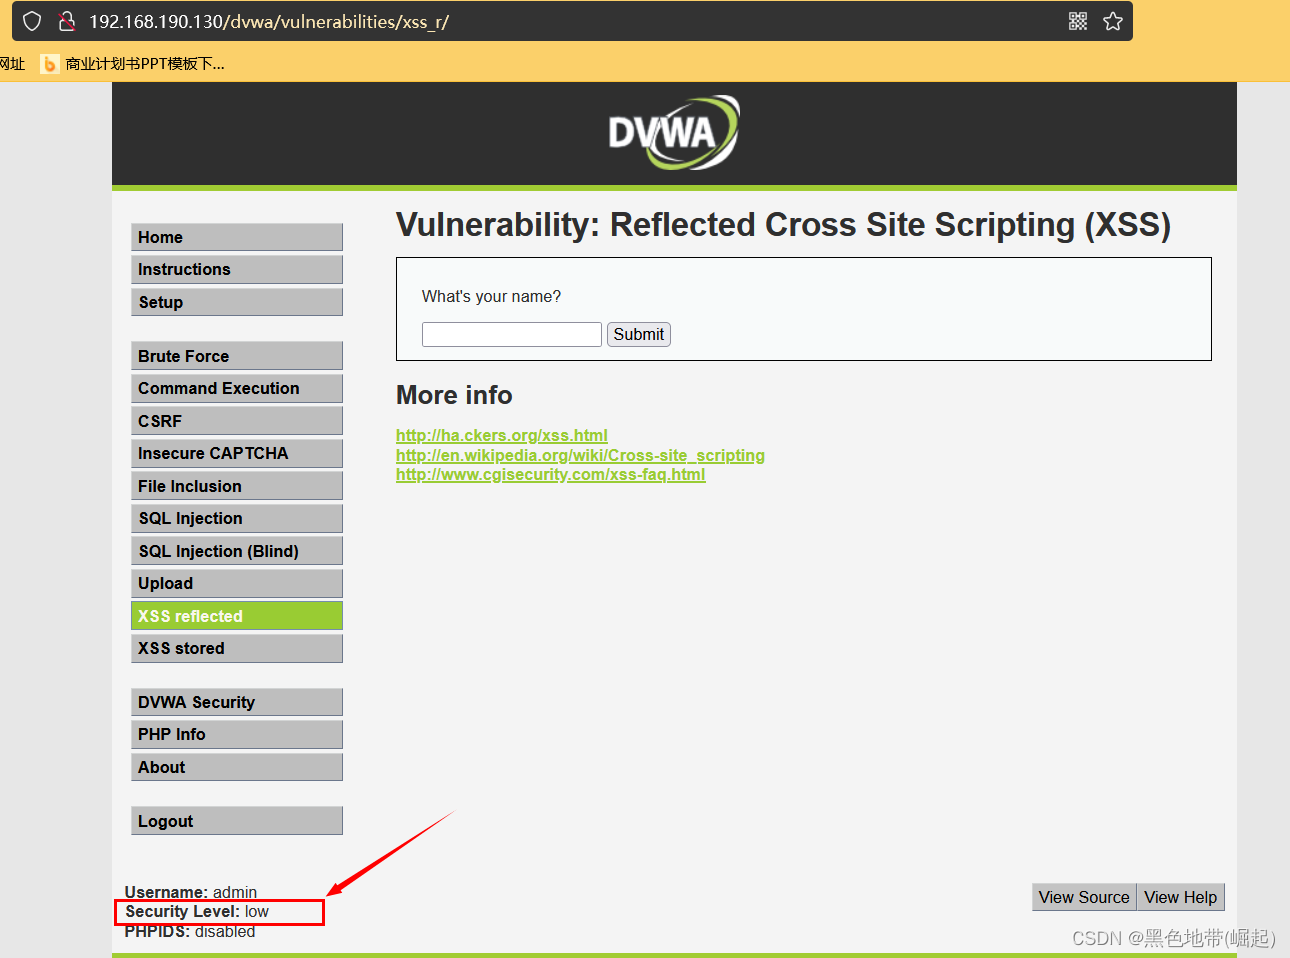Screen dimensions: 1290x958
Task: Open the Wikipedia Cross-site scripting link
Action: pyautogui.click(x=580, y=455)
